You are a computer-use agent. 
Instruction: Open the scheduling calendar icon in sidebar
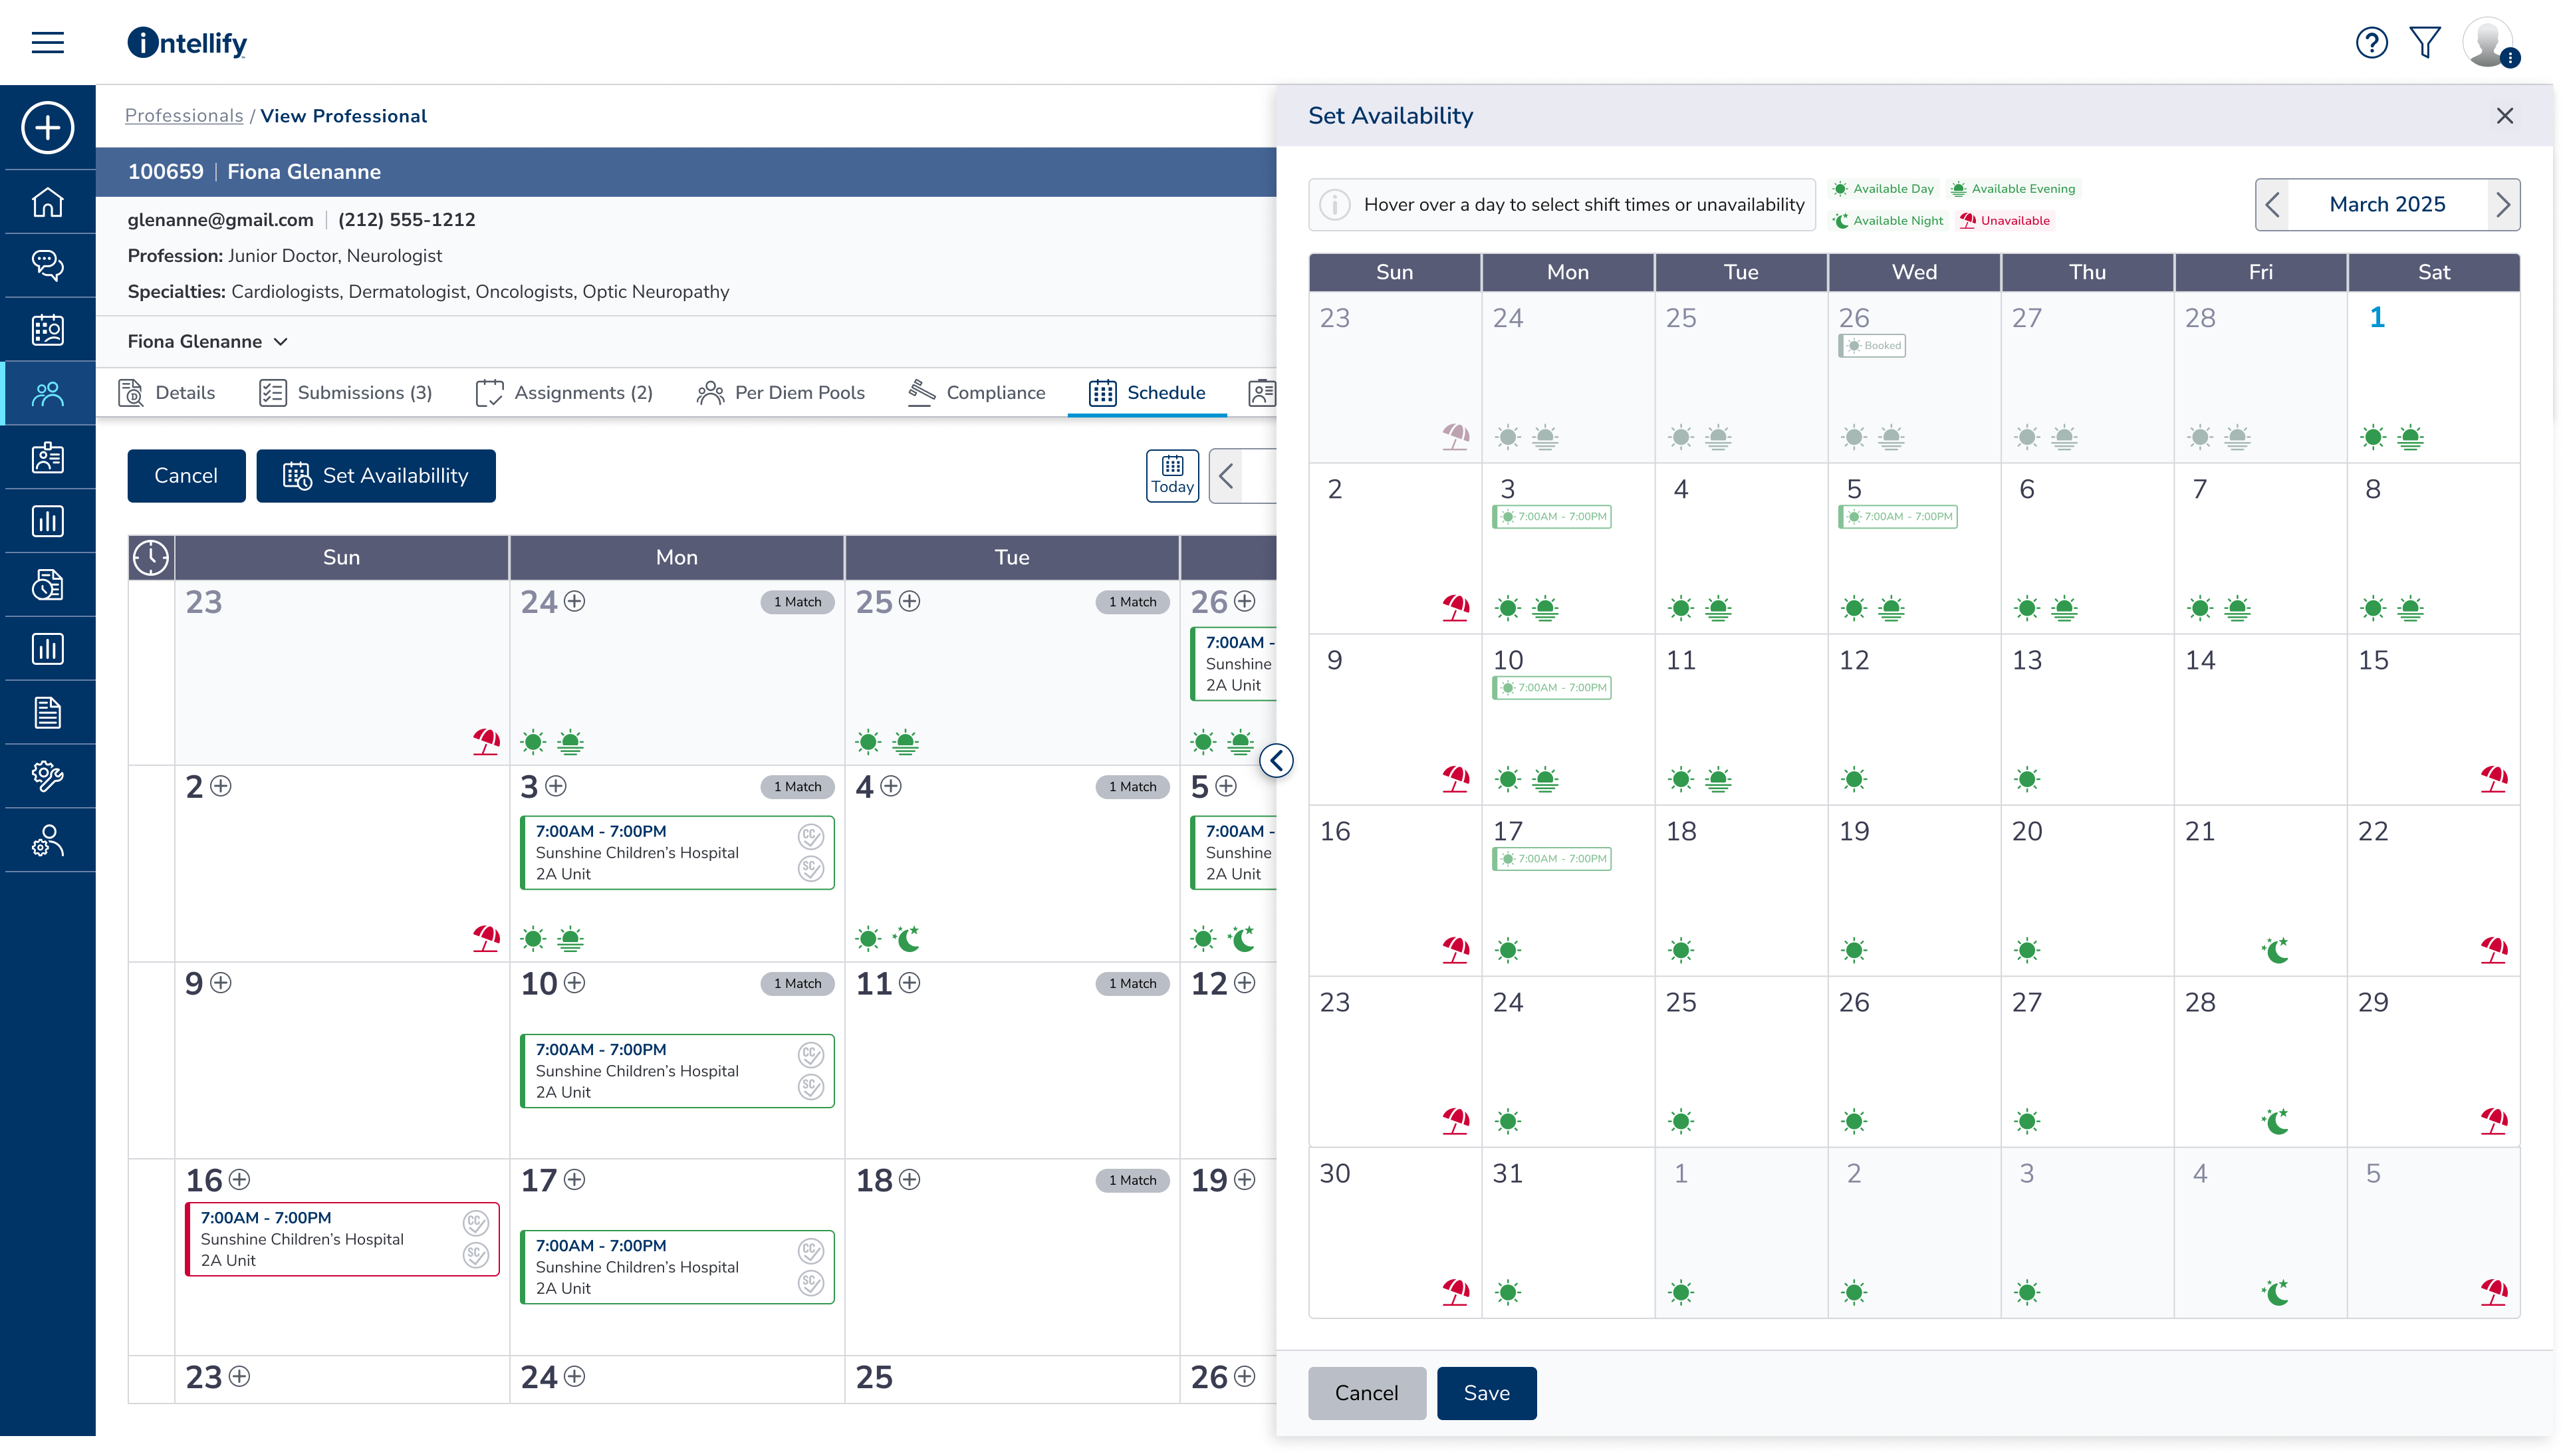47,330
